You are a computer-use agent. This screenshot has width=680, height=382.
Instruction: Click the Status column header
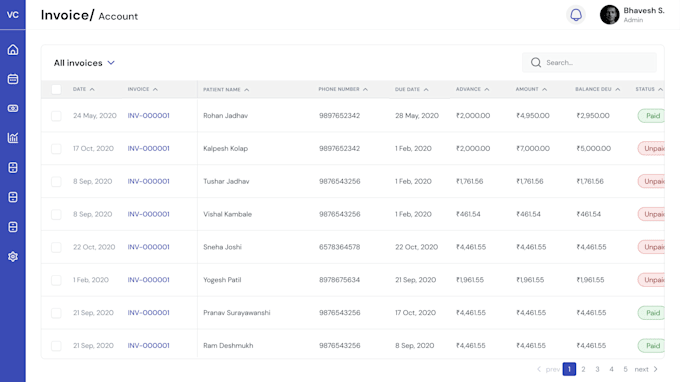pos(649,89)
